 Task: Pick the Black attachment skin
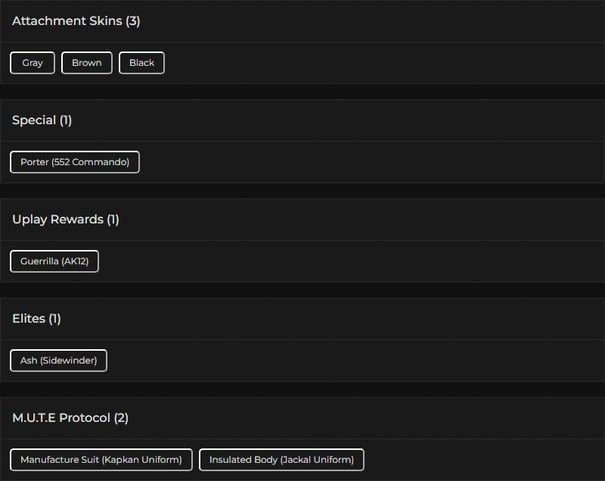point(142,63)
